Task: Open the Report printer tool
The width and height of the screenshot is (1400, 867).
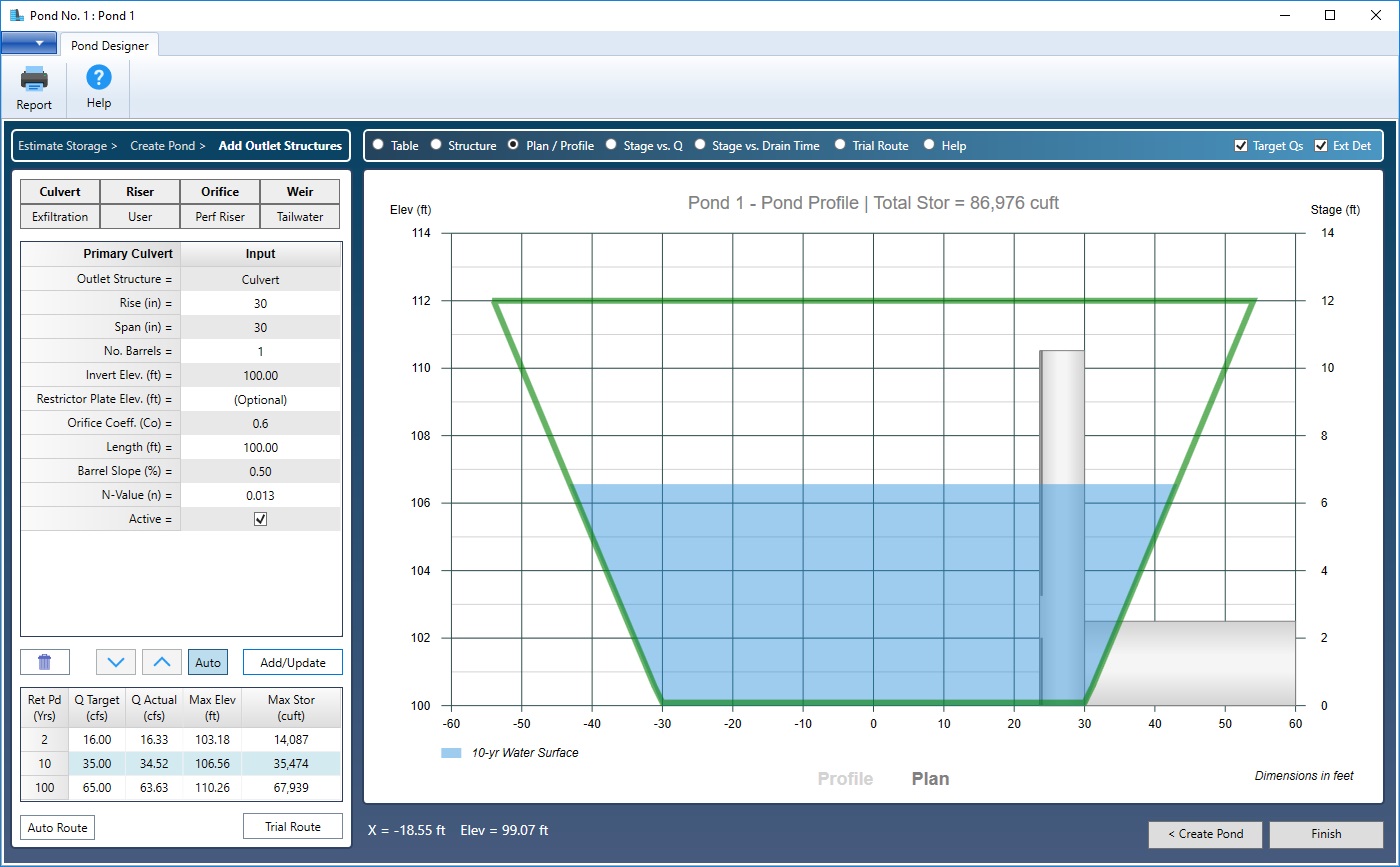Action: pyautogui.click(x=33, y=88)
